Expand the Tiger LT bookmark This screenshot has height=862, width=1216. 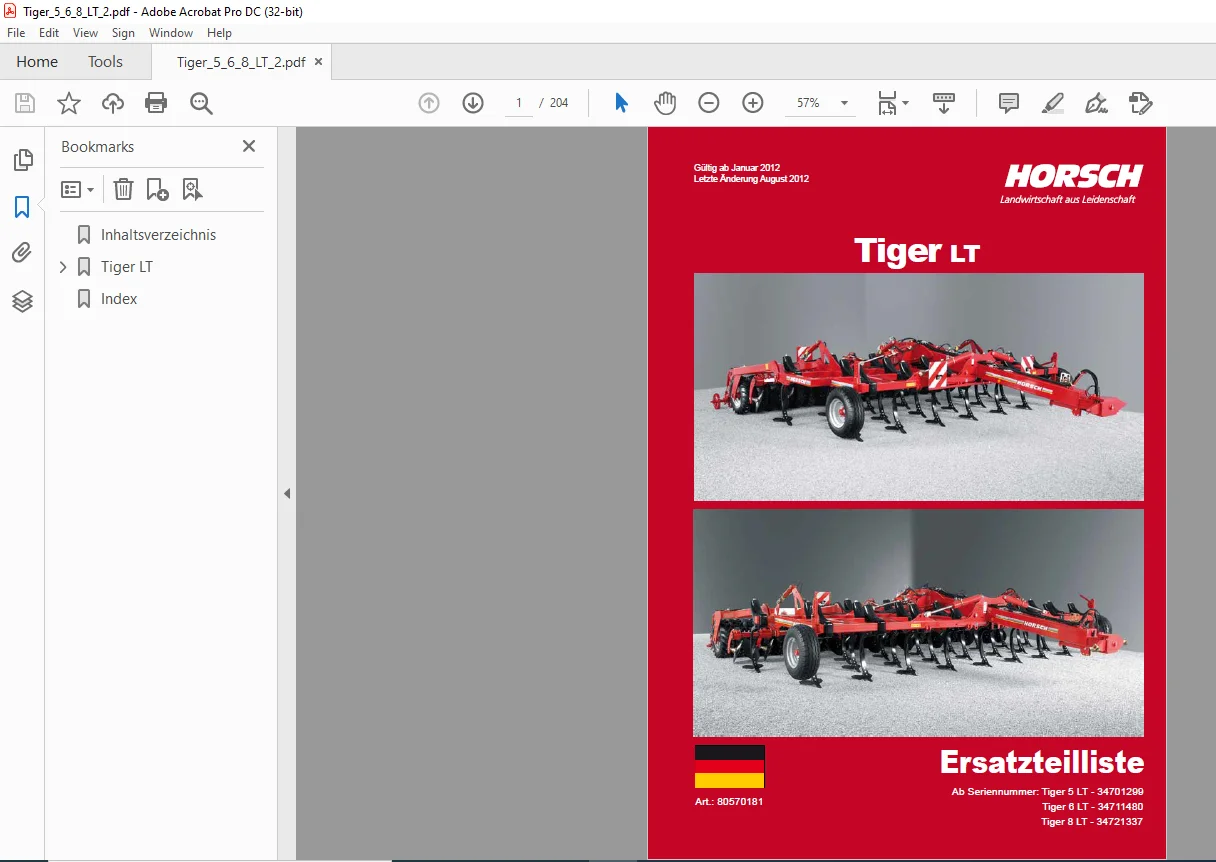63,267
